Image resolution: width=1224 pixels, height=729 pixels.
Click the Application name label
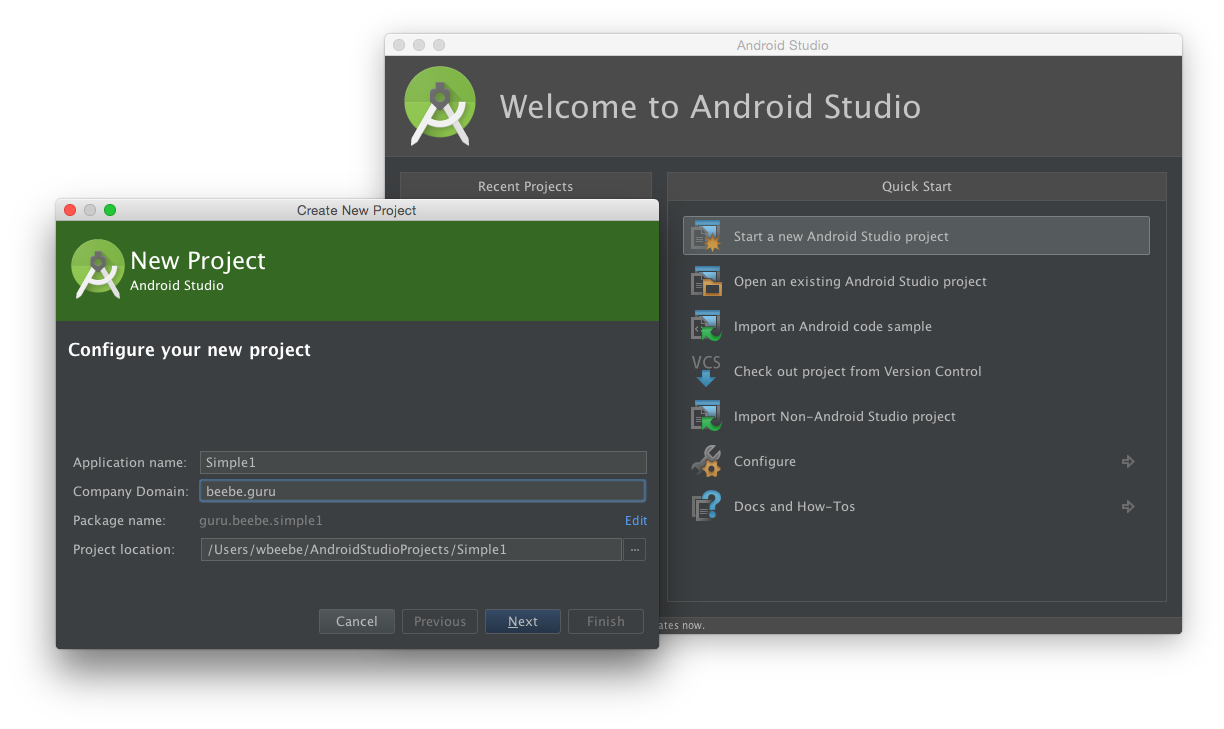[x=130, y=462]
